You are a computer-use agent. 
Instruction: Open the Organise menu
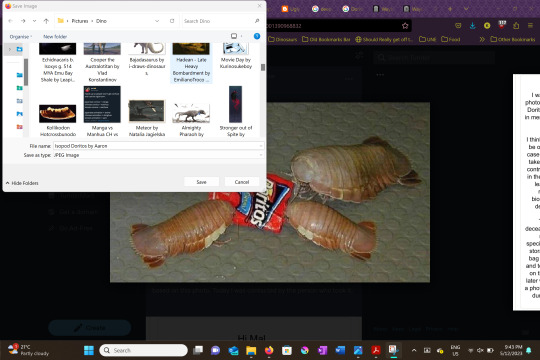tap(21, 37)
